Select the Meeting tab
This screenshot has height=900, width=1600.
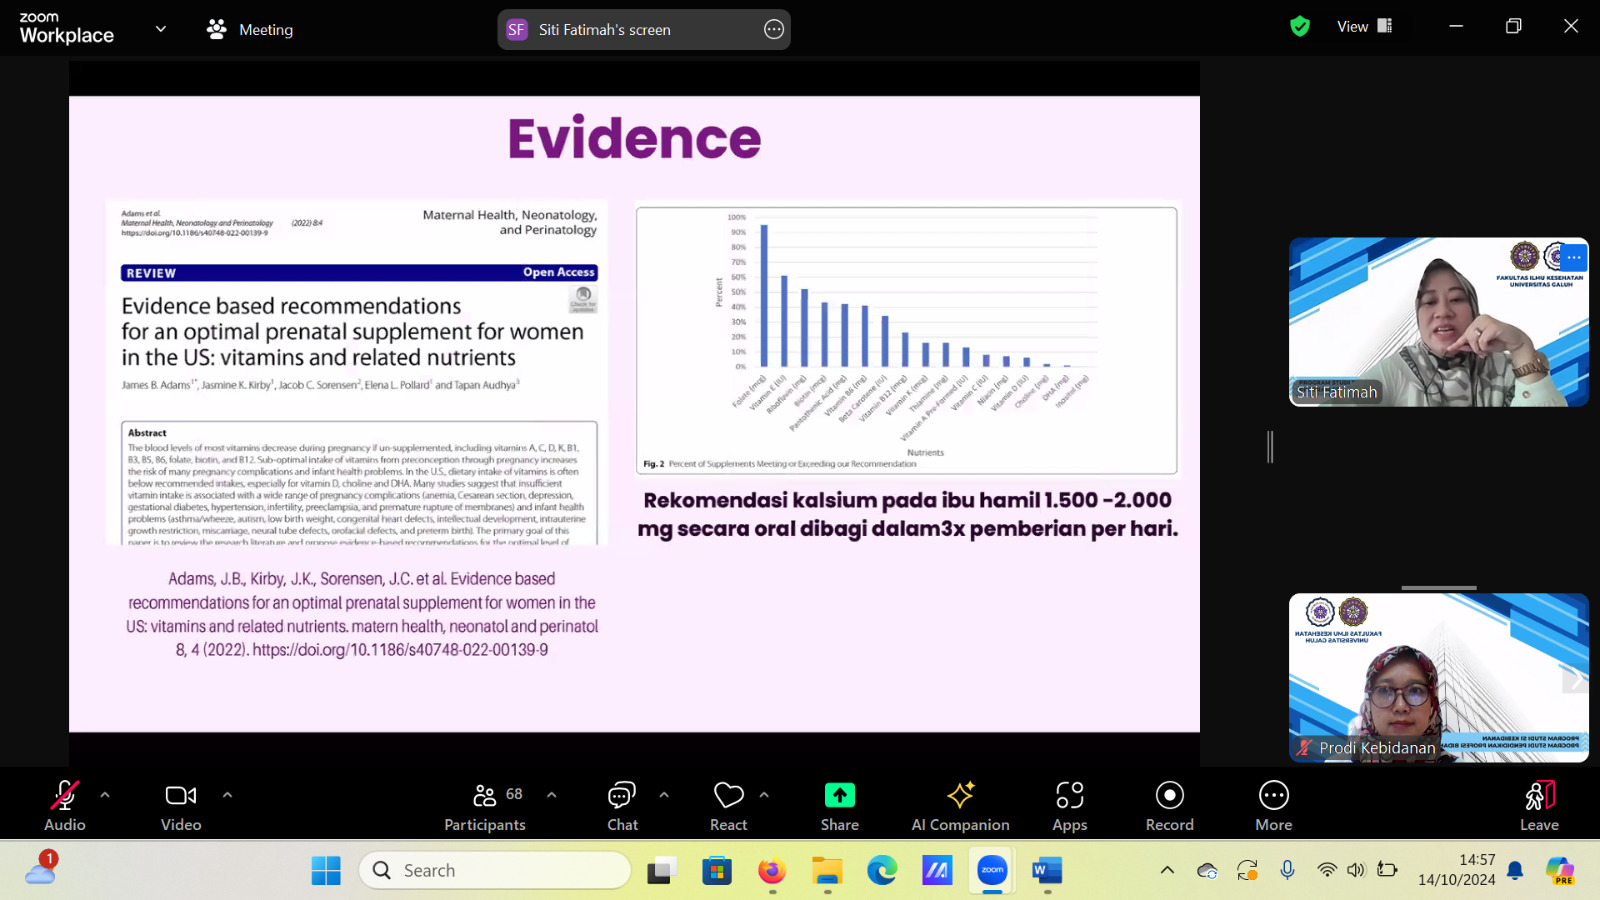click(x=250, y=30)
